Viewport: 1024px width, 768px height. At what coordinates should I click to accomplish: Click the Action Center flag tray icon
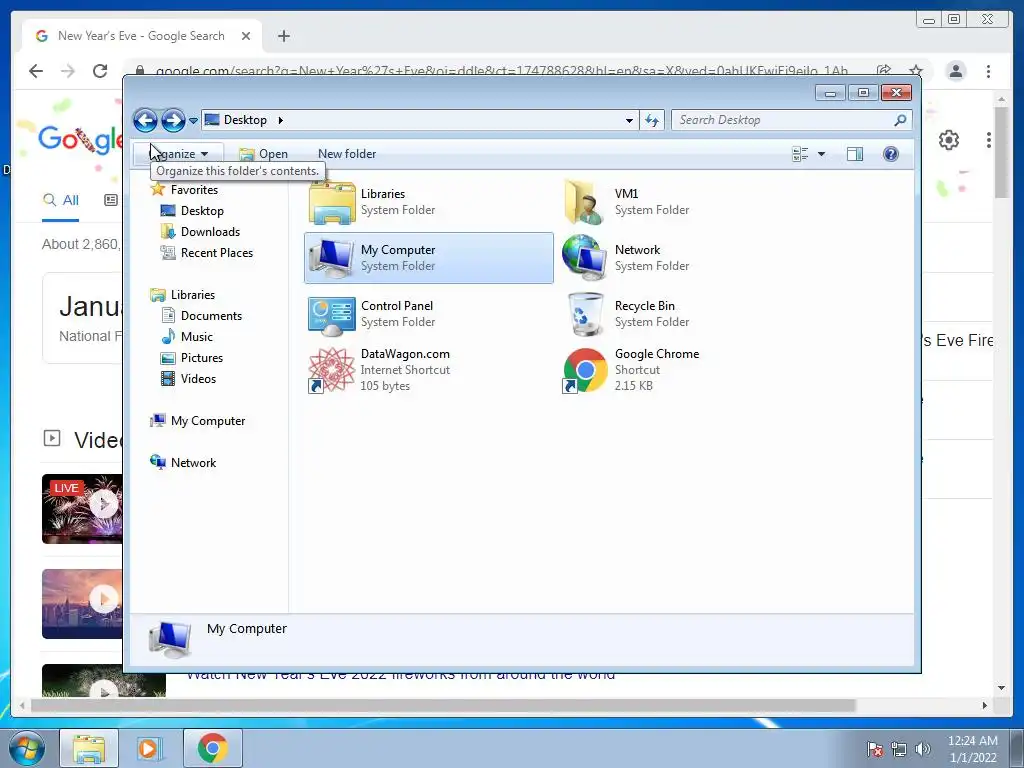(x=874, y=749)
